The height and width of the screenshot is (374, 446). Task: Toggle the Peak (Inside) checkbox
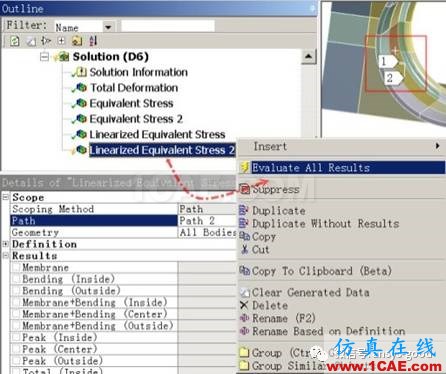(16, 337)
